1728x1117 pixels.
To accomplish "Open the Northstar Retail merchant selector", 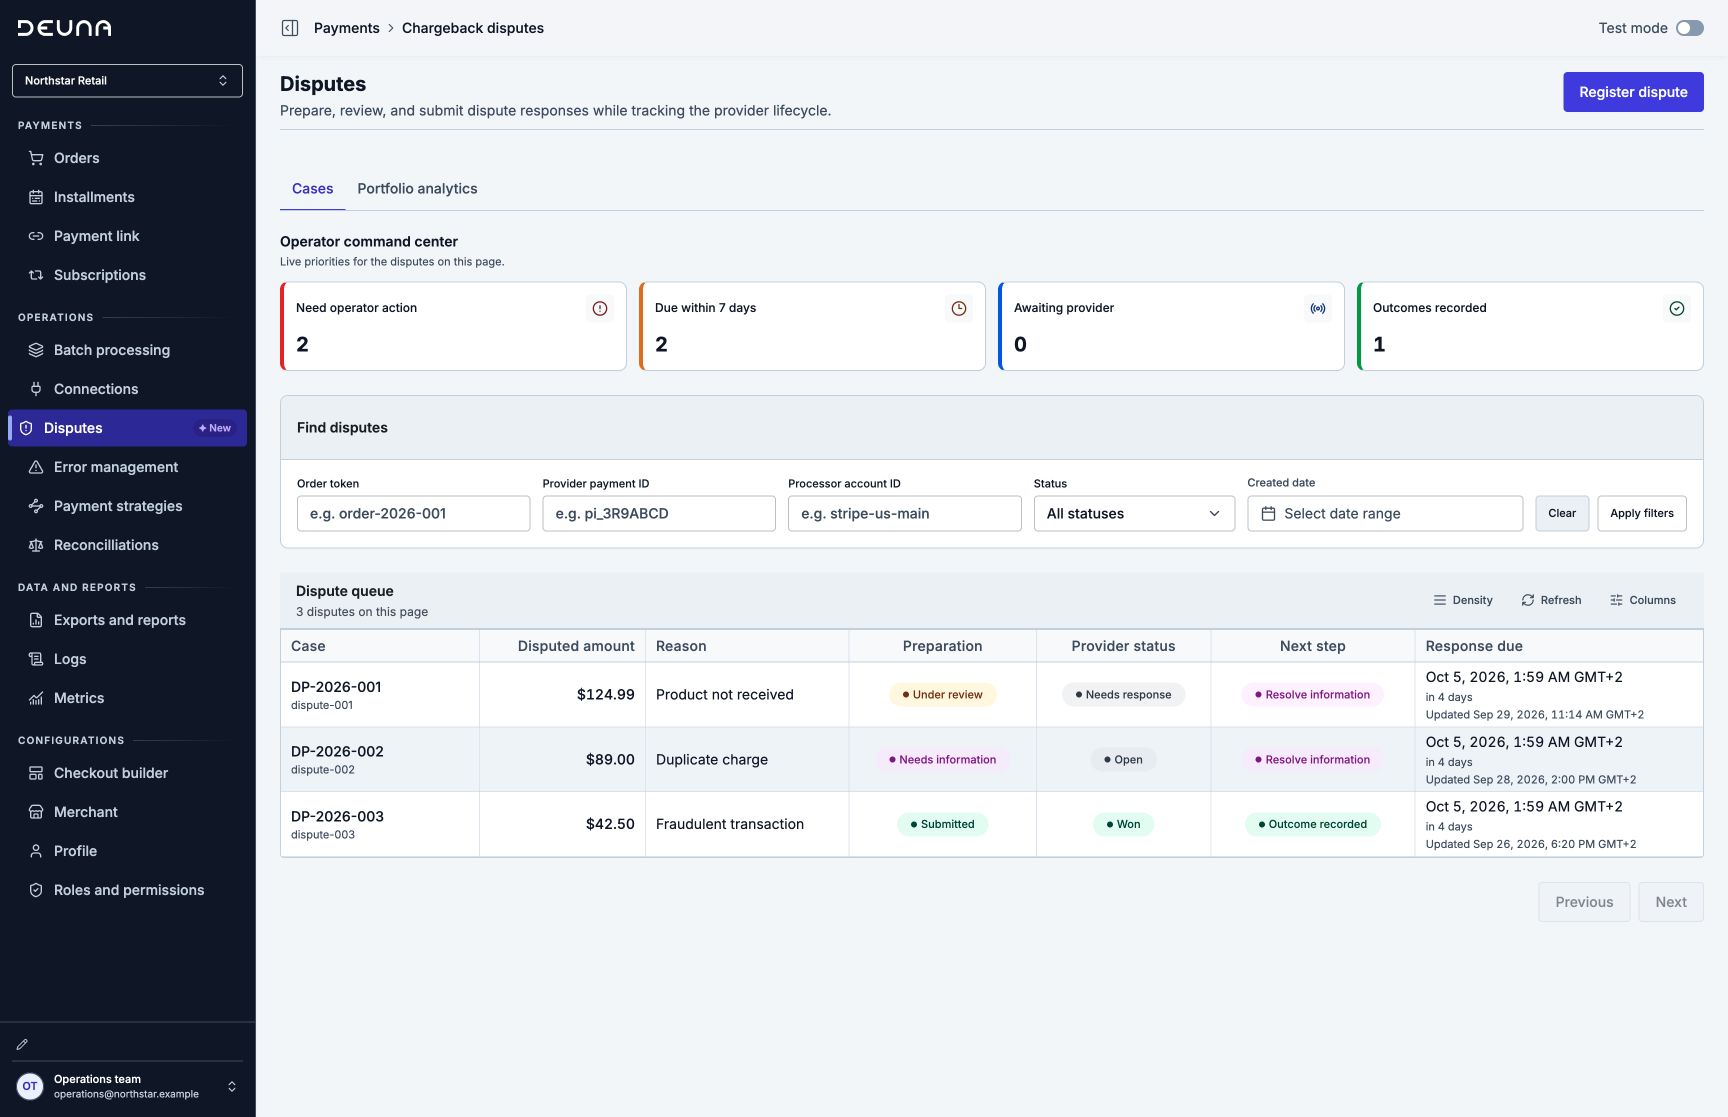I will tap(127, 80).
